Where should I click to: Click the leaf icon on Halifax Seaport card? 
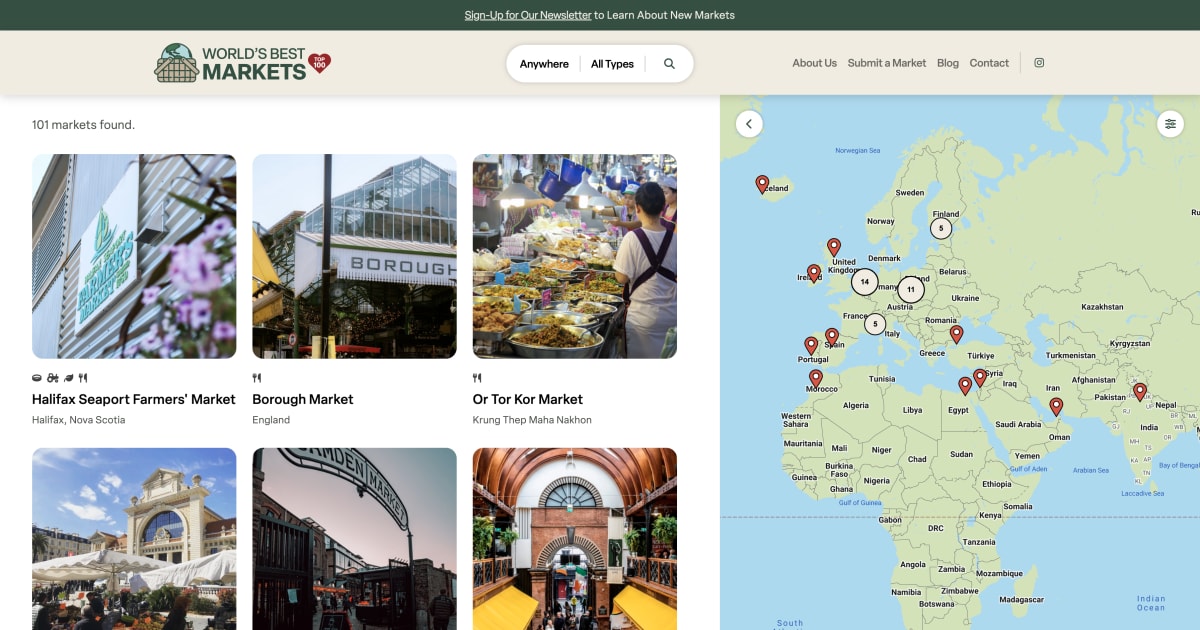point(68,378)
